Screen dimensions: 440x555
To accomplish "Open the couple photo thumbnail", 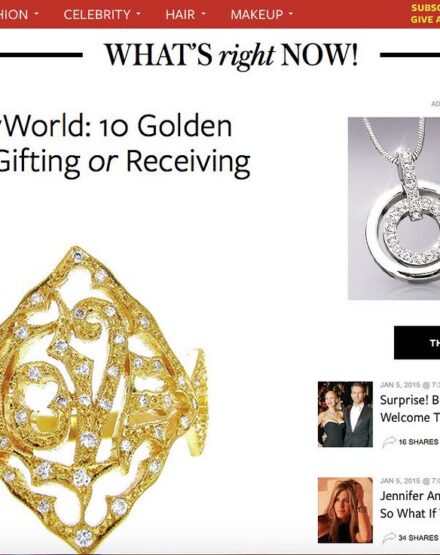I will (345, 414).
